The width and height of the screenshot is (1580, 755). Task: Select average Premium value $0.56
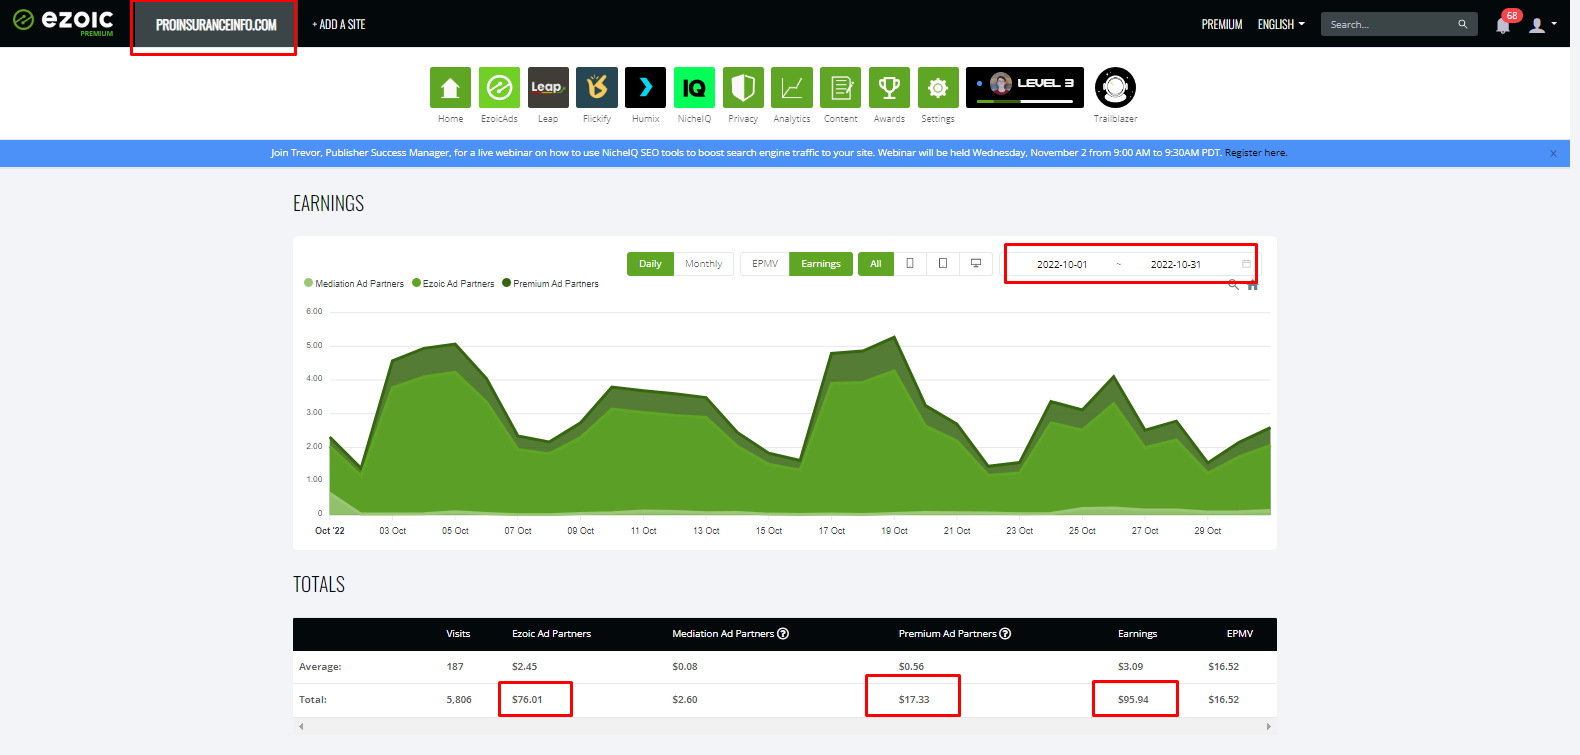click(x=911, y=666)
